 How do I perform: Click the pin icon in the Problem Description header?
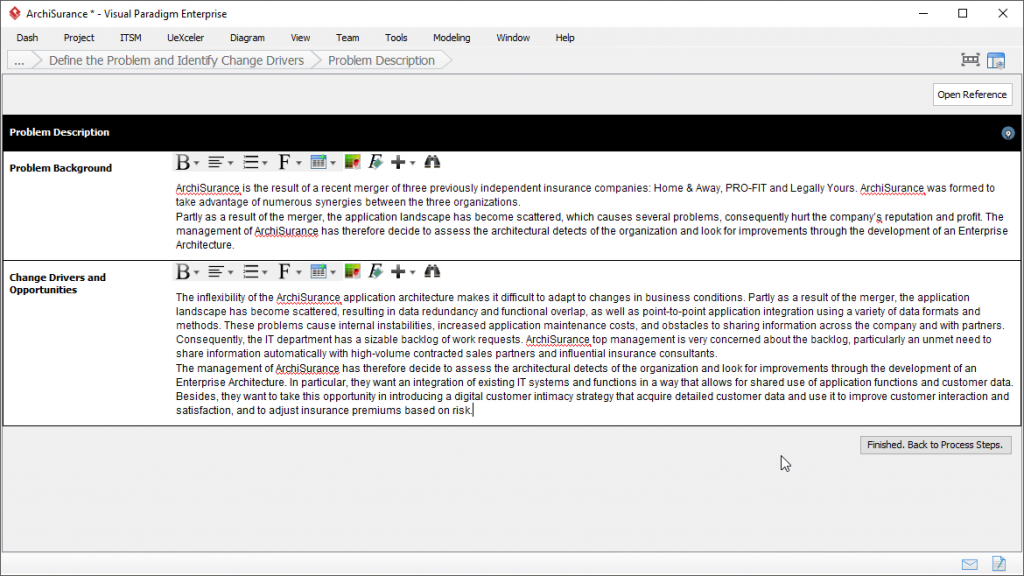(x=1008, y=133)
